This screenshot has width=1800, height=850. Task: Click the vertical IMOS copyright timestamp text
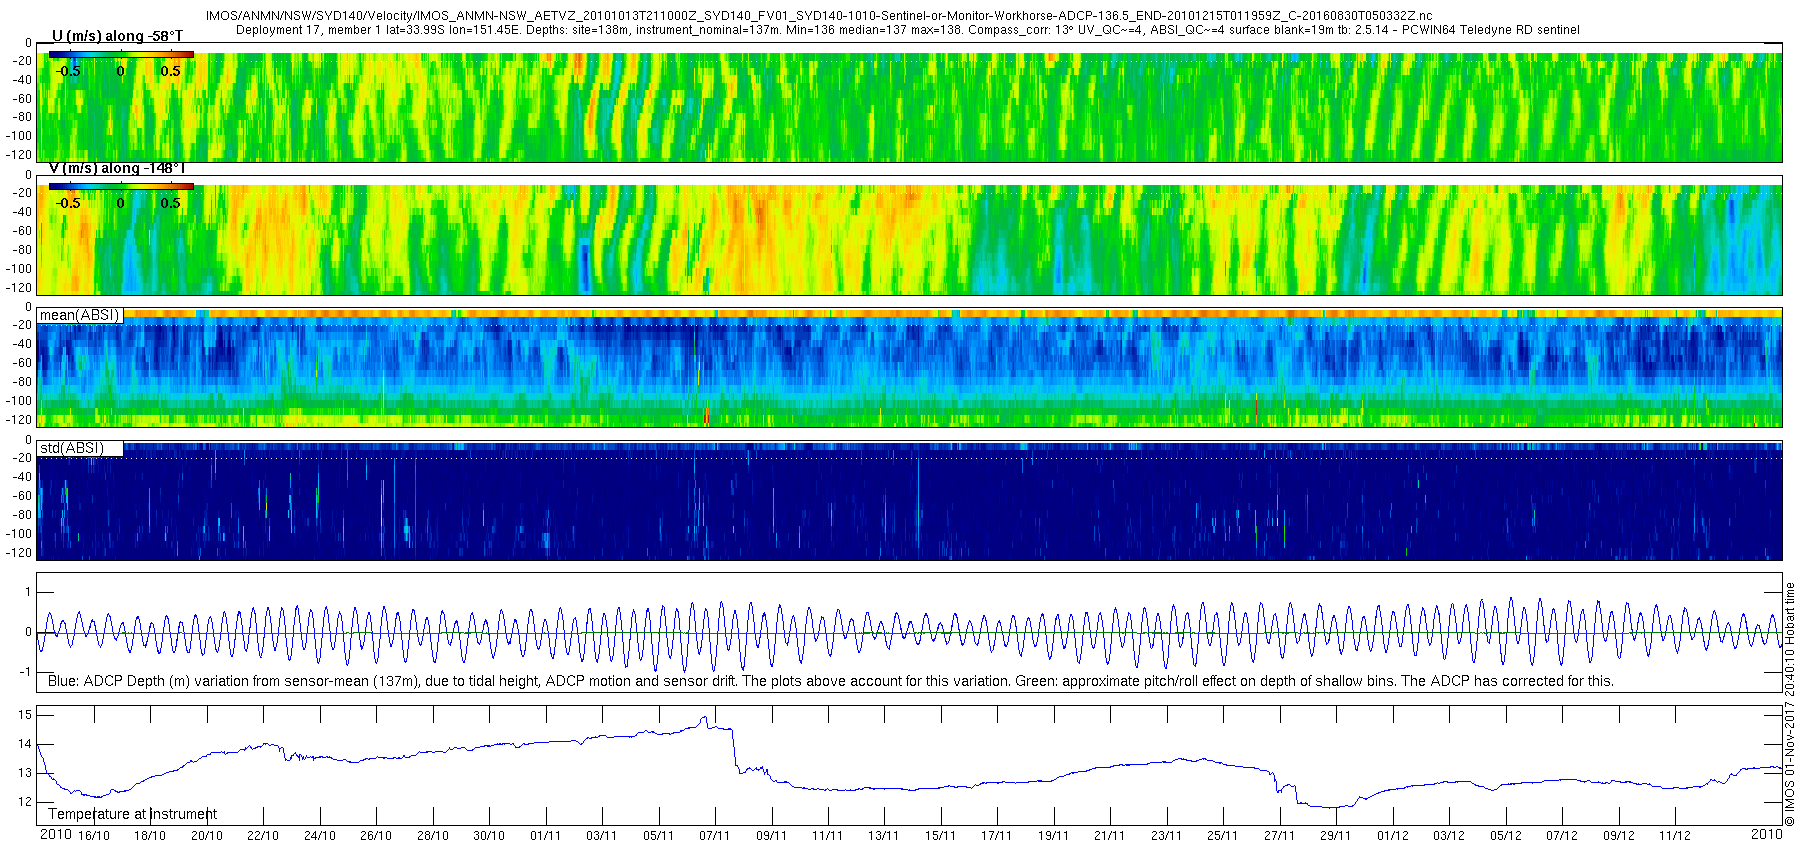pyautogui.click(x=1790, y=704)
